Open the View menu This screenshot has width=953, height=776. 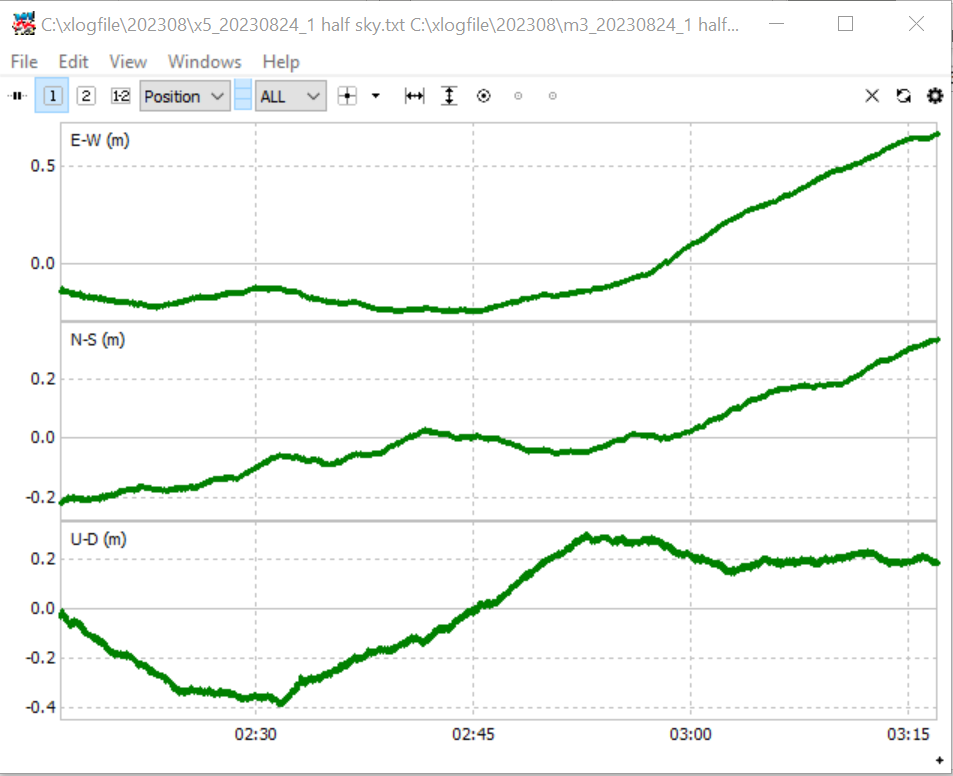click(x=128, y=62)
